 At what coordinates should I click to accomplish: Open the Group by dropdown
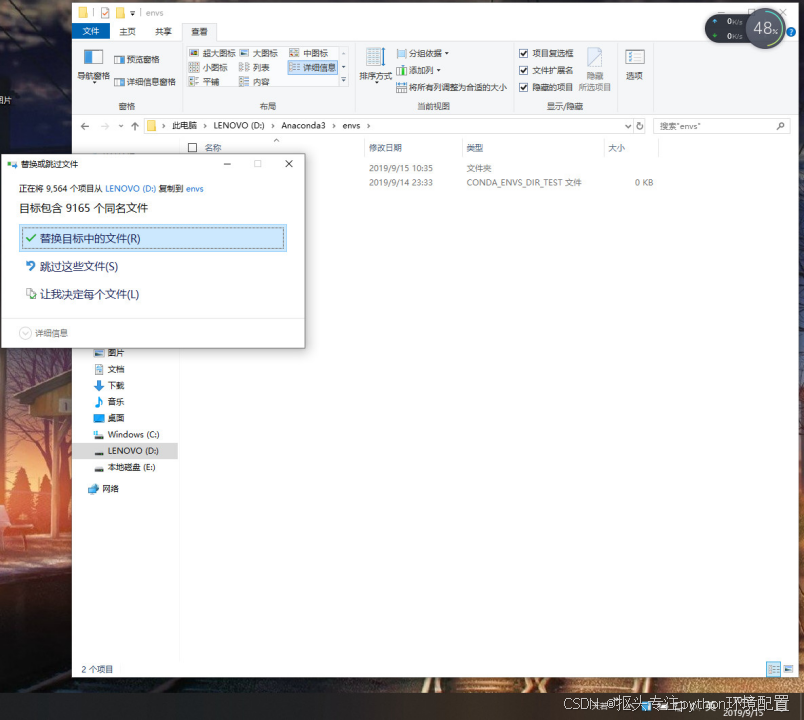point(423,53)
